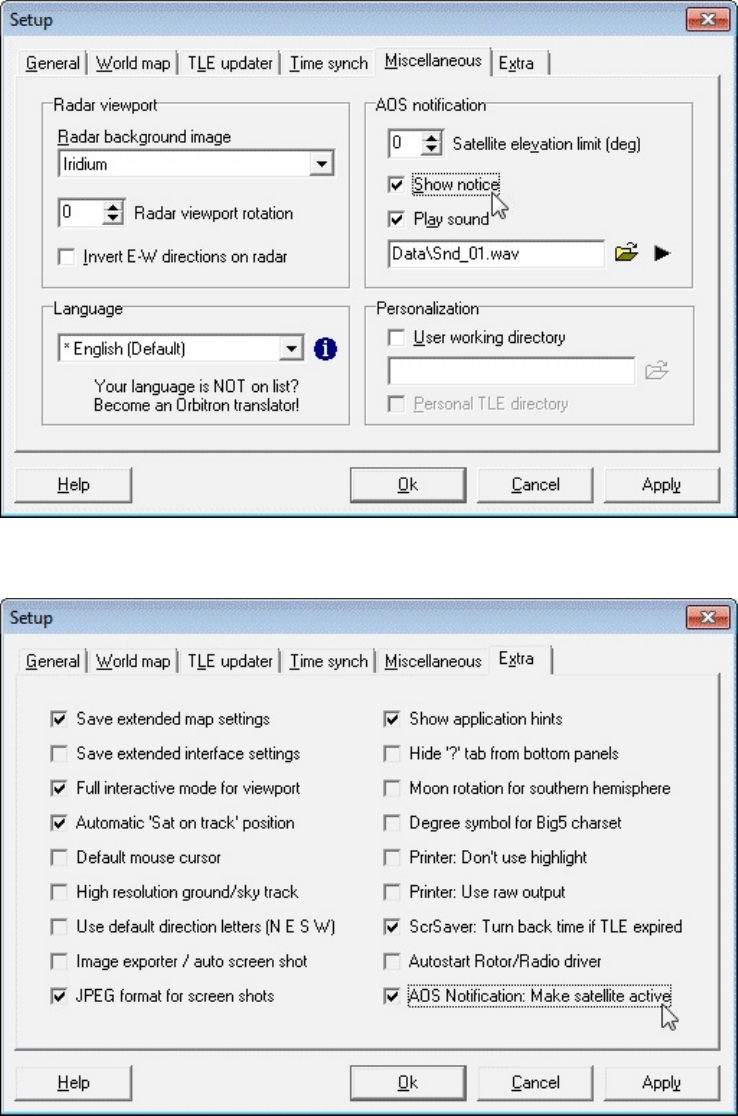Increase the Satellite elevation limit spinner
Image resolution: width=738 pixels, height=1116 pixels.
pyautogui.click(x=431, y=137)
